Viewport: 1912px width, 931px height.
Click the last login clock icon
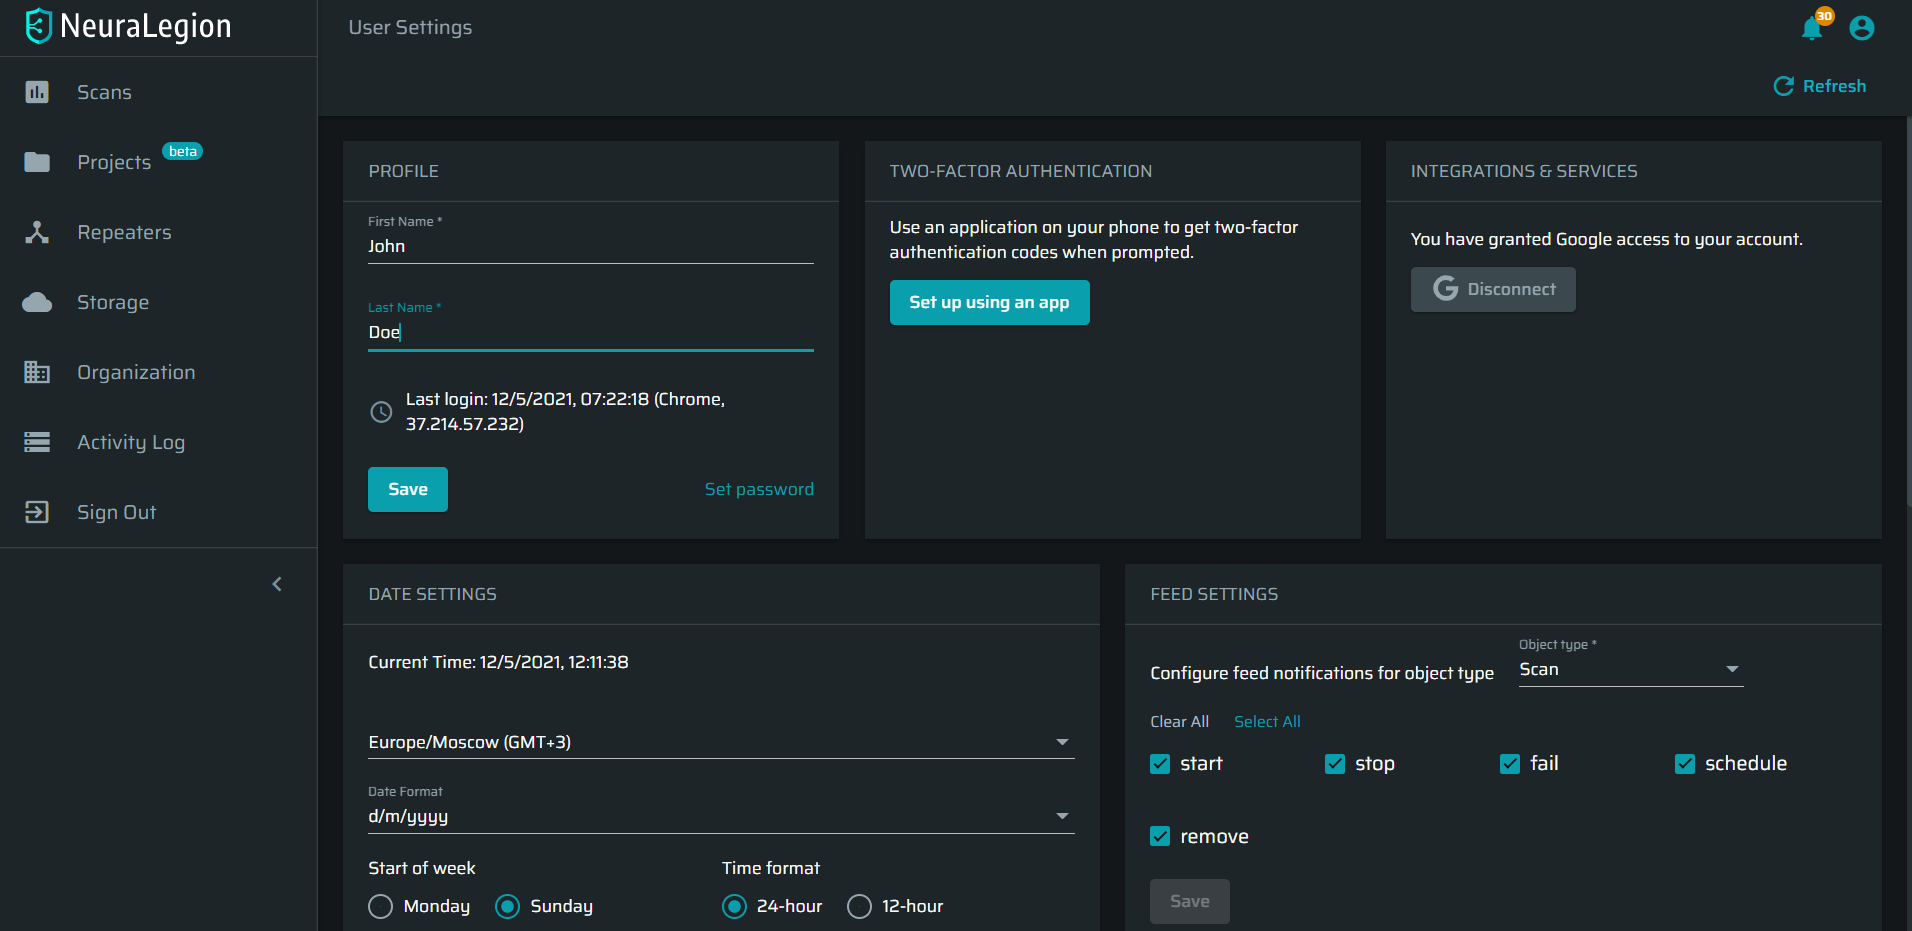coord(381,411)
